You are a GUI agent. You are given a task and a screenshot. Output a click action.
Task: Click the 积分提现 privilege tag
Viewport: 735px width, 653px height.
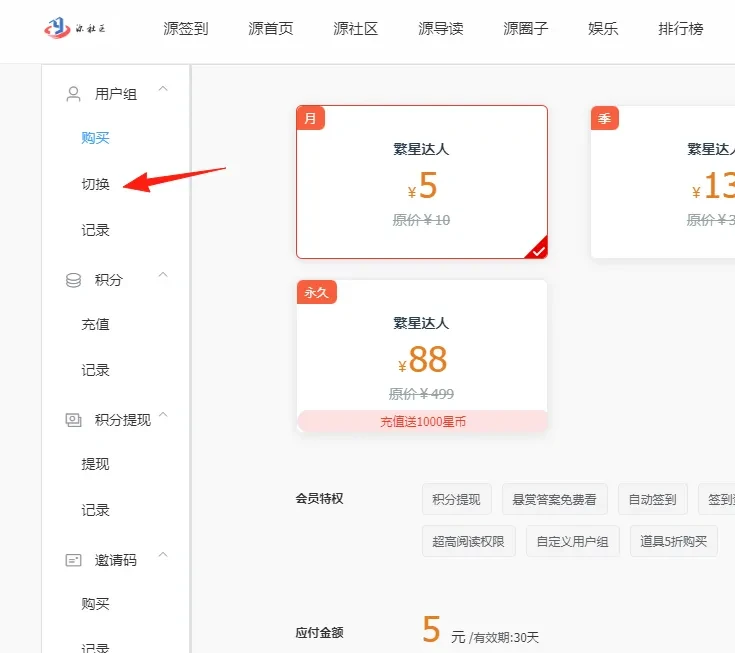[456, 500]
